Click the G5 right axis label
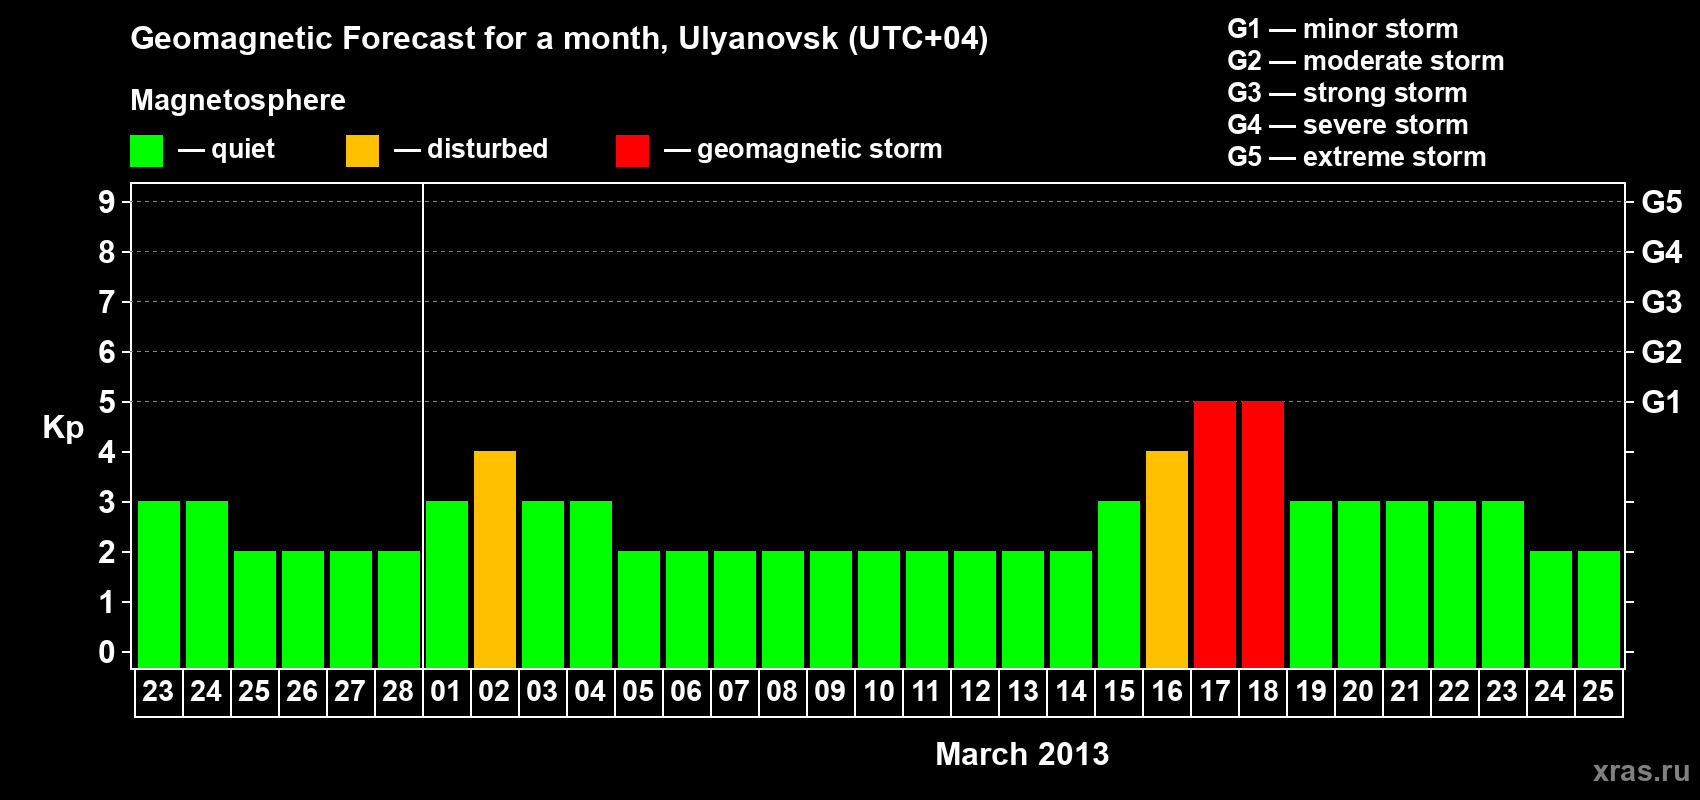The width and height of the screenshot is (1700, 800). pyautogui.click(x=1662, y=202)
